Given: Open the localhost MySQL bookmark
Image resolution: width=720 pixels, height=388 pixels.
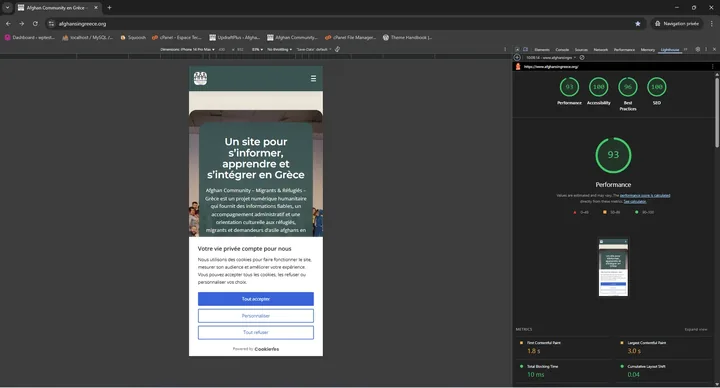Looking at the screenshot, I should [88, 38].
